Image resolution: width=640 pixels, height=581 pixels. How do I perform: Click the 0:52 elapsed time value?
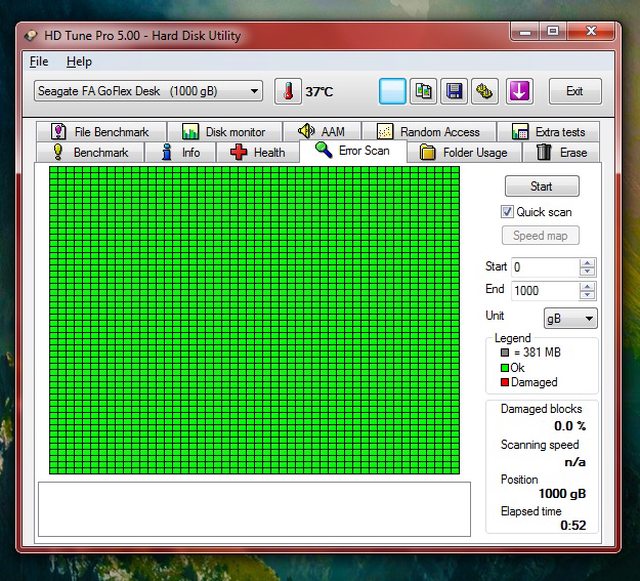pos(573,525)
